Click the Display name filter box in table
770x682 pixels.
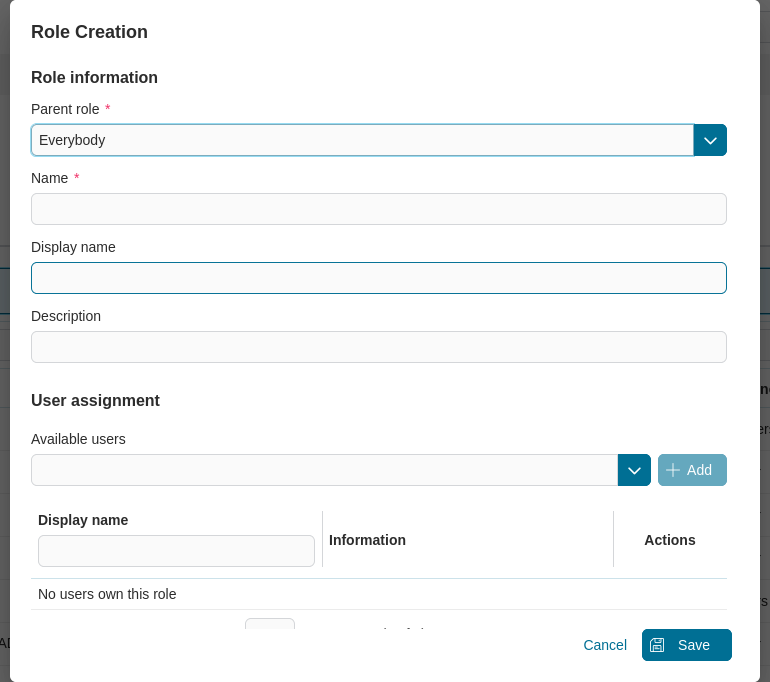[x=176, y=551]
